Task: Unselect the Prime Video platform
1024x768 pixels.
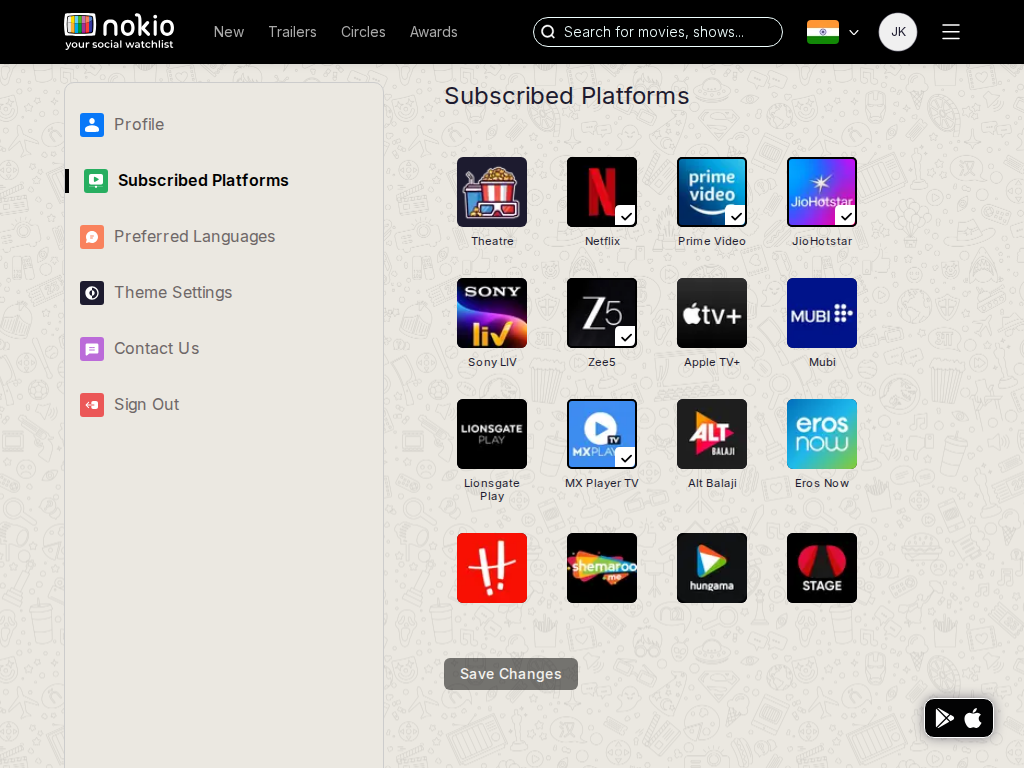Action: click(712, 192)
